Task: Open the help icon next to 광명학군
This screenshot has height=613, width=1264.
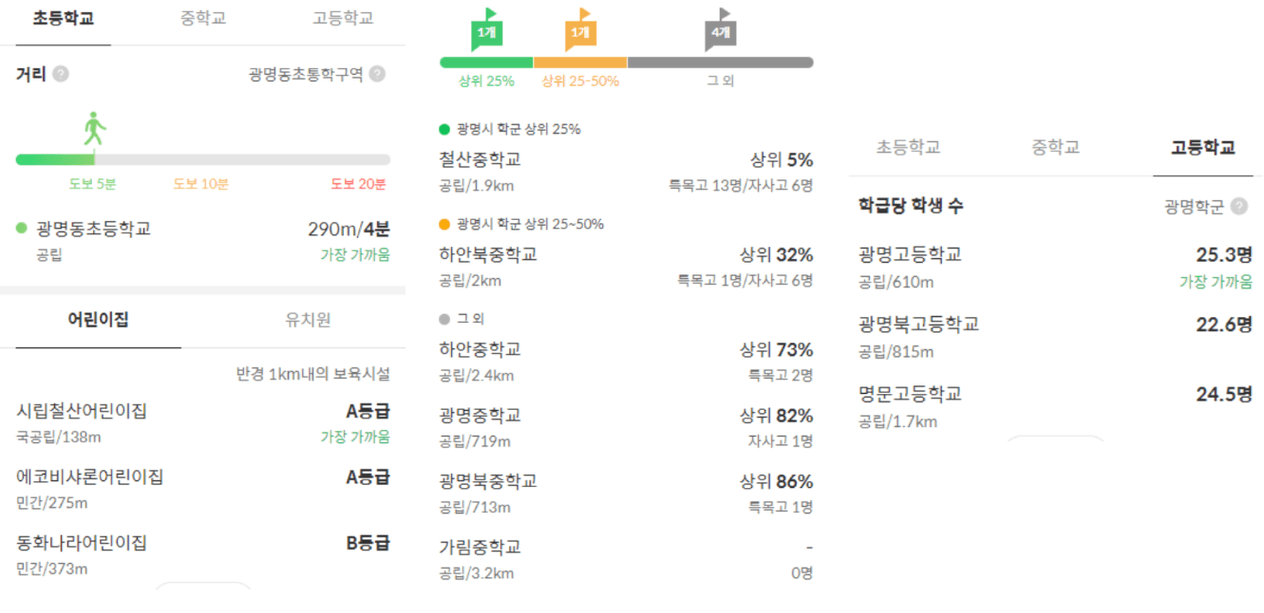Action: click(x=1239, y=206)
